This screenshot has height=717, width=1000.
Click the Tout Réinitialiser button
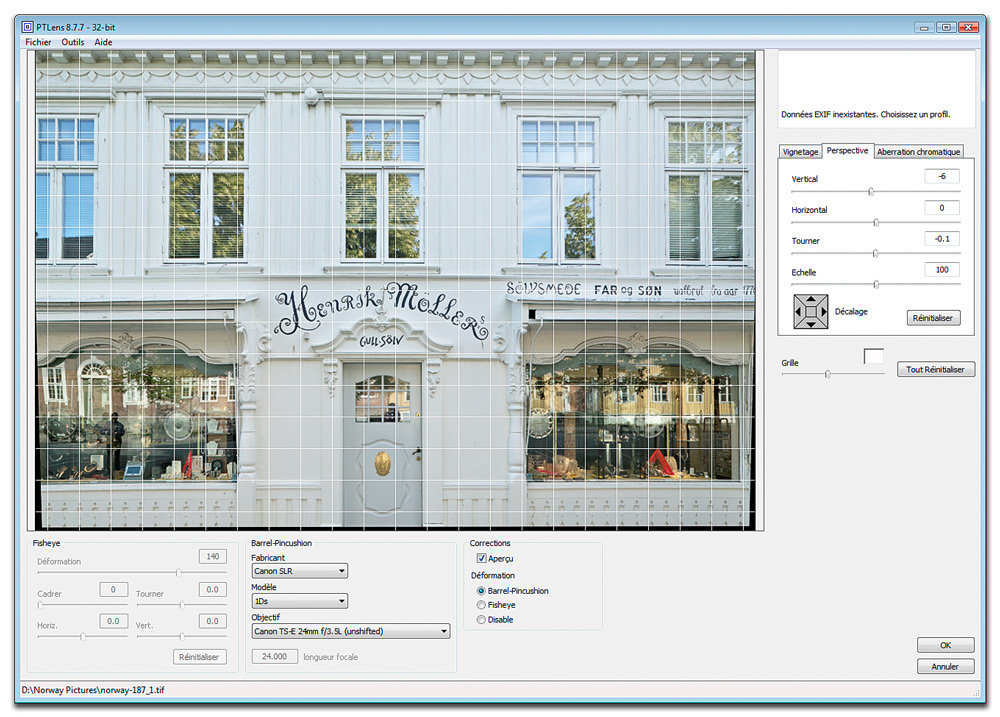point(936,369)
